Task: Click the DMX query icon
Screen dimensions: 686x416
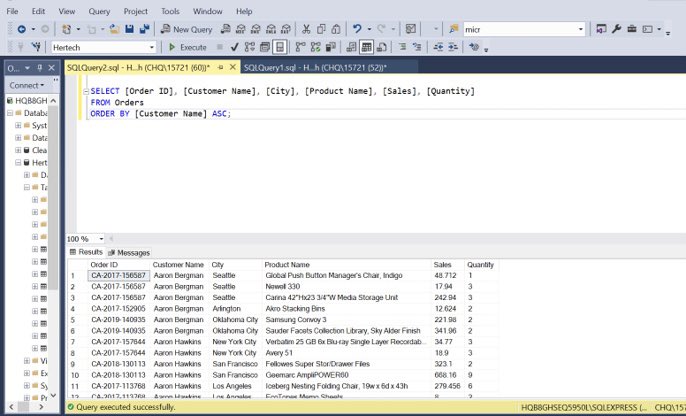Action: click(x=256, y=29)
